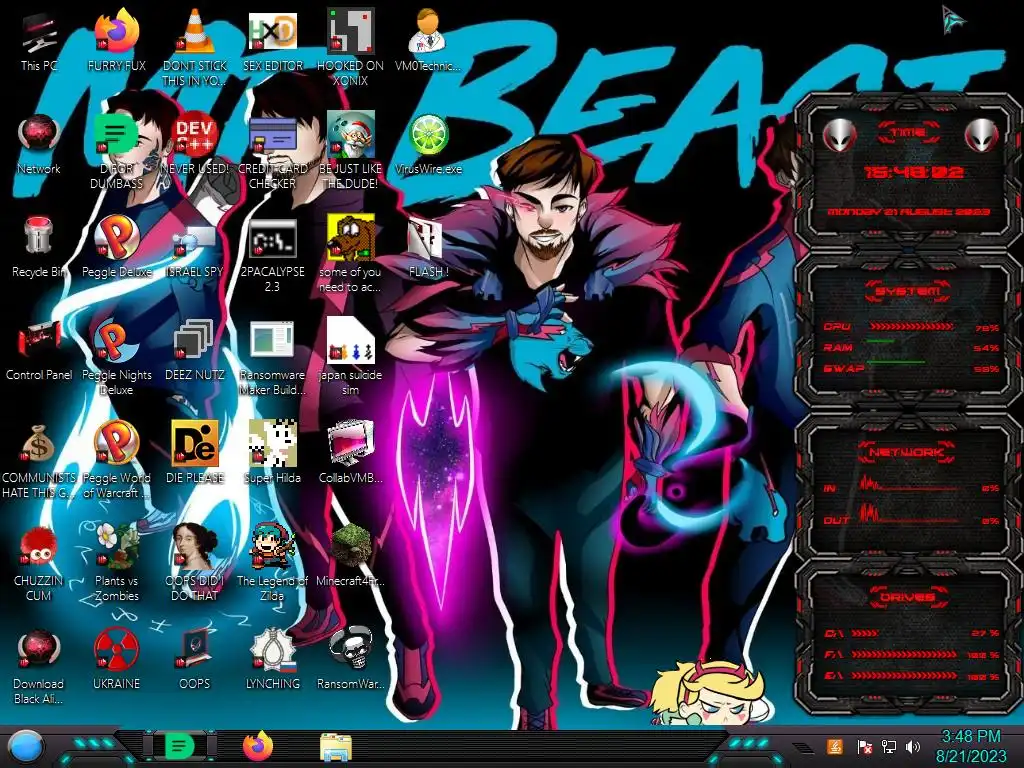Click the network tray icon
The width and height of the screenshot is (1024, 768).
[889, 746]
